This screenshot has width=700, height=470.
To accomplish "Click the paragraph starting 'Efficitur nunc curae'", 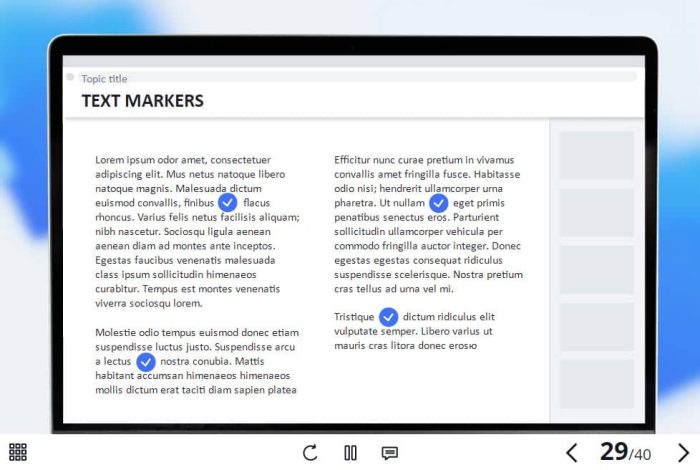I will tap(428, 224).
